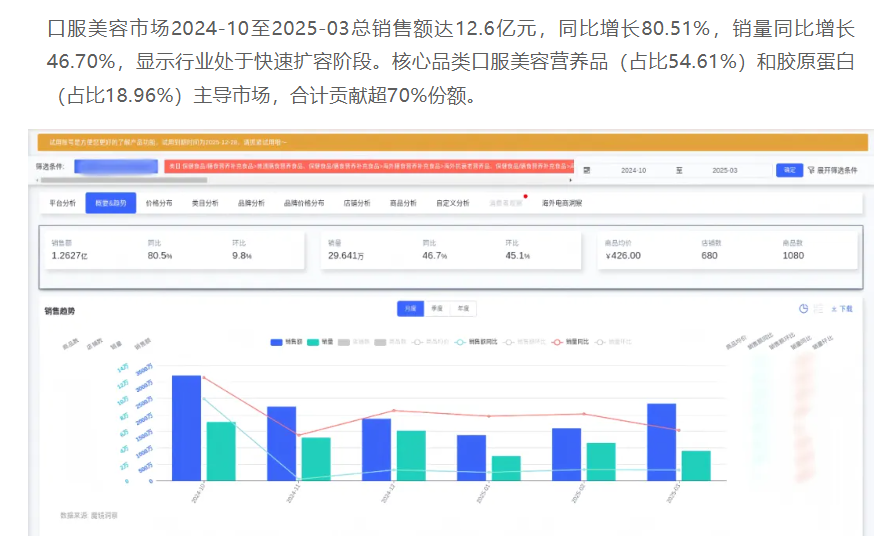Screen dimensions: 884x550
Task: Toggle the 销售额同比 line legend item
Action: 476,342
